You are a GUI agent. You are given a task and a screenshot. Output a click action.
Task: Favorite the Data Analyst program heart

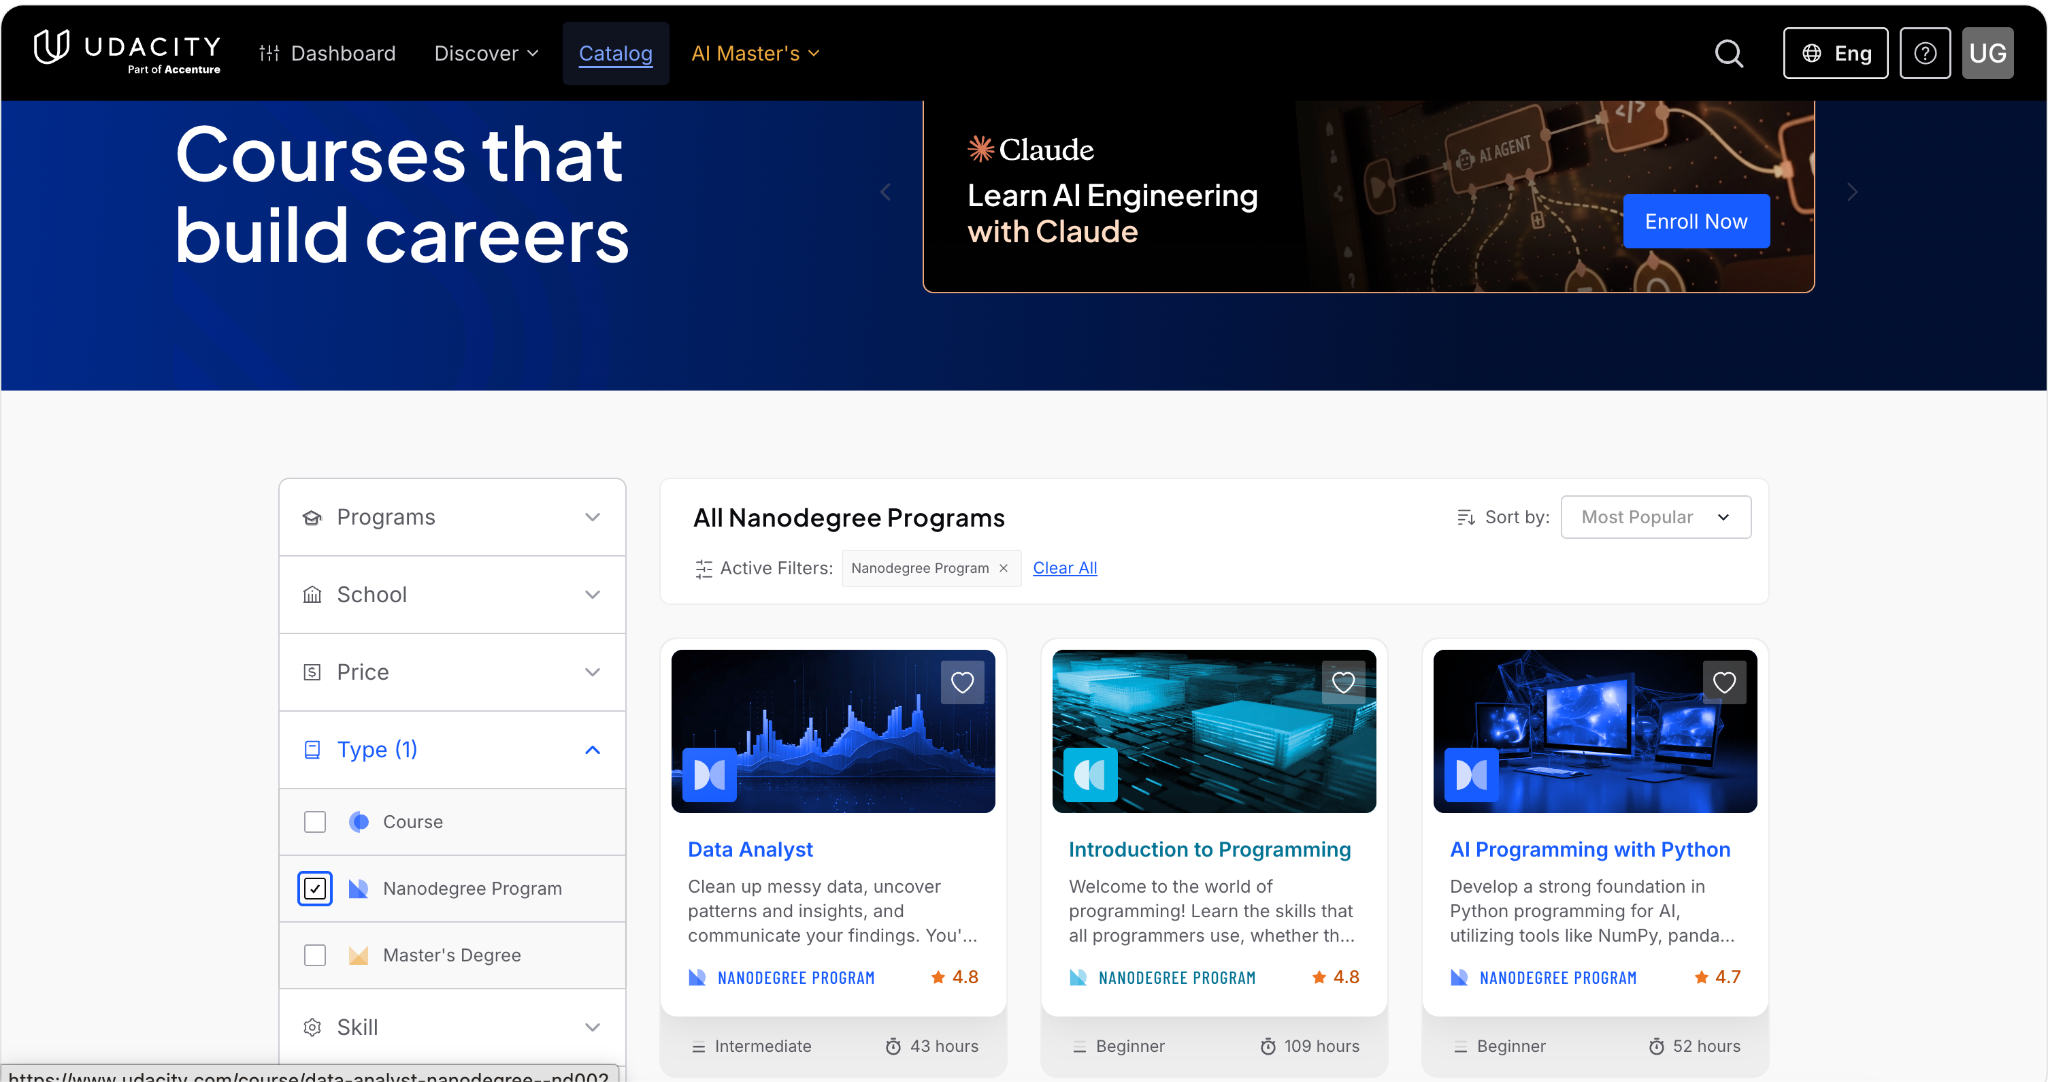[x=962, y=682]
